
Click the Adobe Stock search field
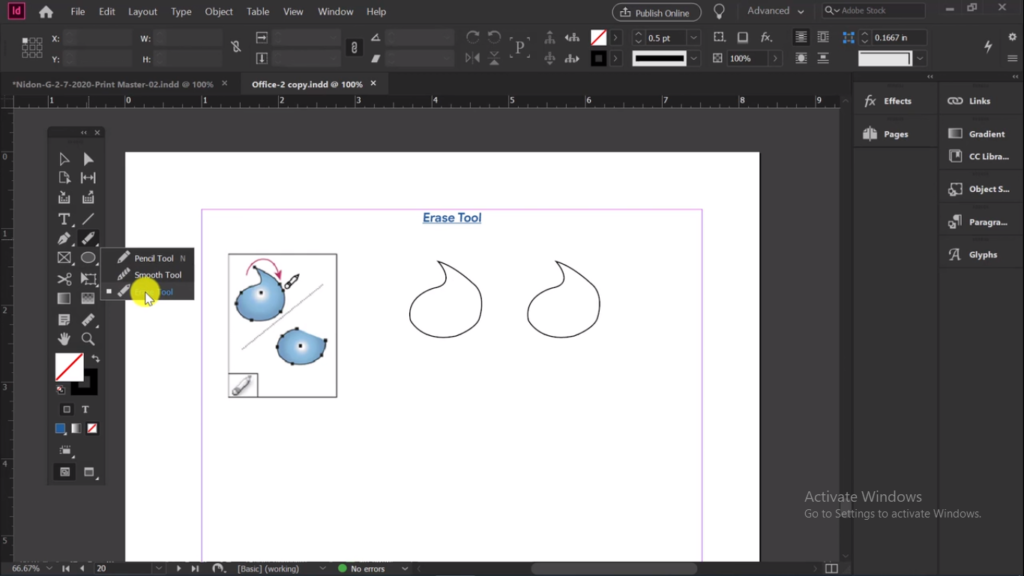(874, 11)
